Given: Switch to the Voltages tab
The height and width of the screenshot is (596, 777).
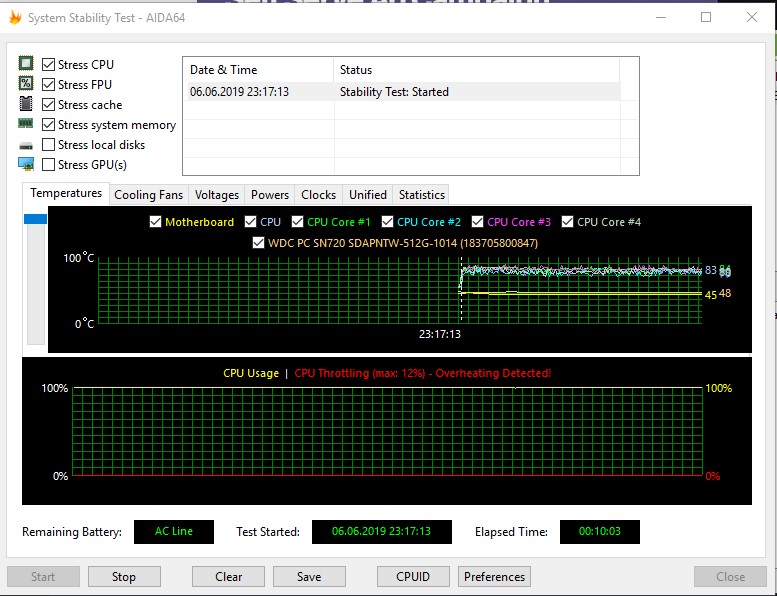Looking at the screenshot, I should [x=217, y=195].
